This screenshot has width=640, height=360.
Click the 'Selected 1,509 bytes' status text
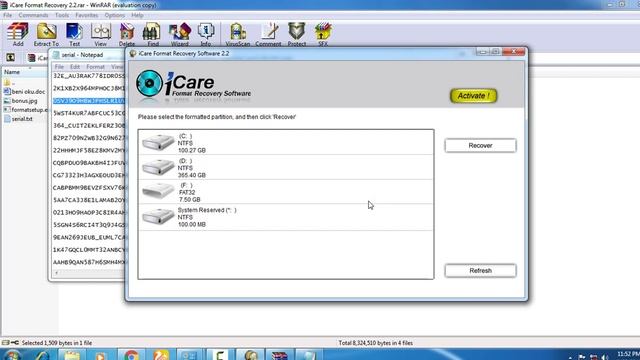[57, 343]
